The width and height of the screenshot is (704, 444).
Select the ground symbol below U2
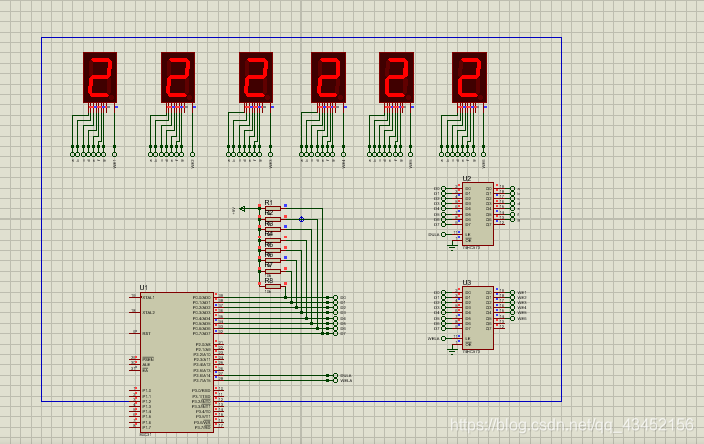pos(452,247)
